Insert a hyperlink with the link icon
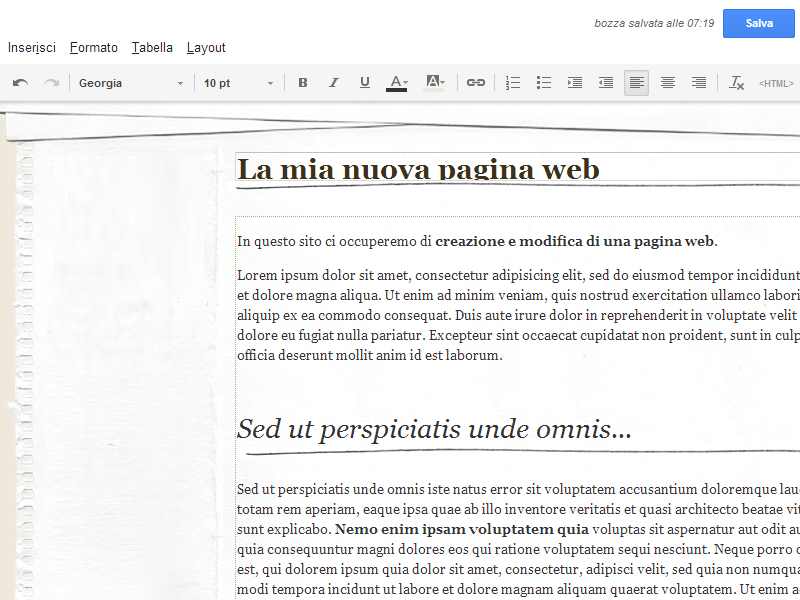Viewport: 800px width, 600px height. pyautogui.click(x=475, y=83)
